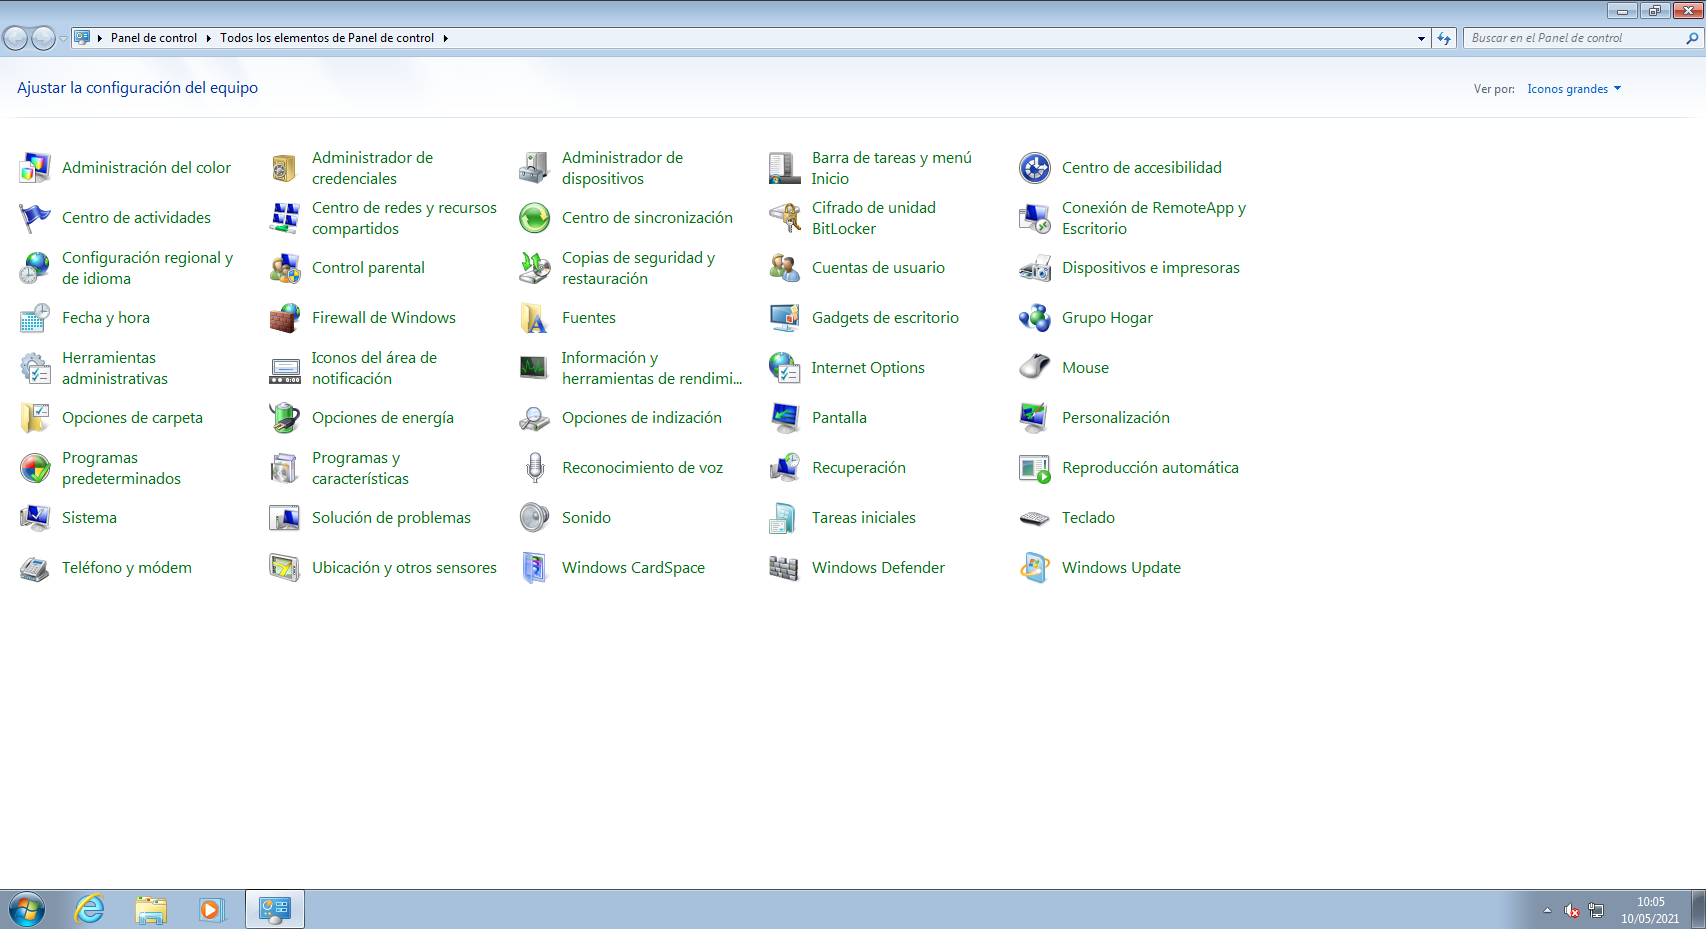Click the Windows Start button
Viewport: 1706px width, 929px height.
[27, 910]
